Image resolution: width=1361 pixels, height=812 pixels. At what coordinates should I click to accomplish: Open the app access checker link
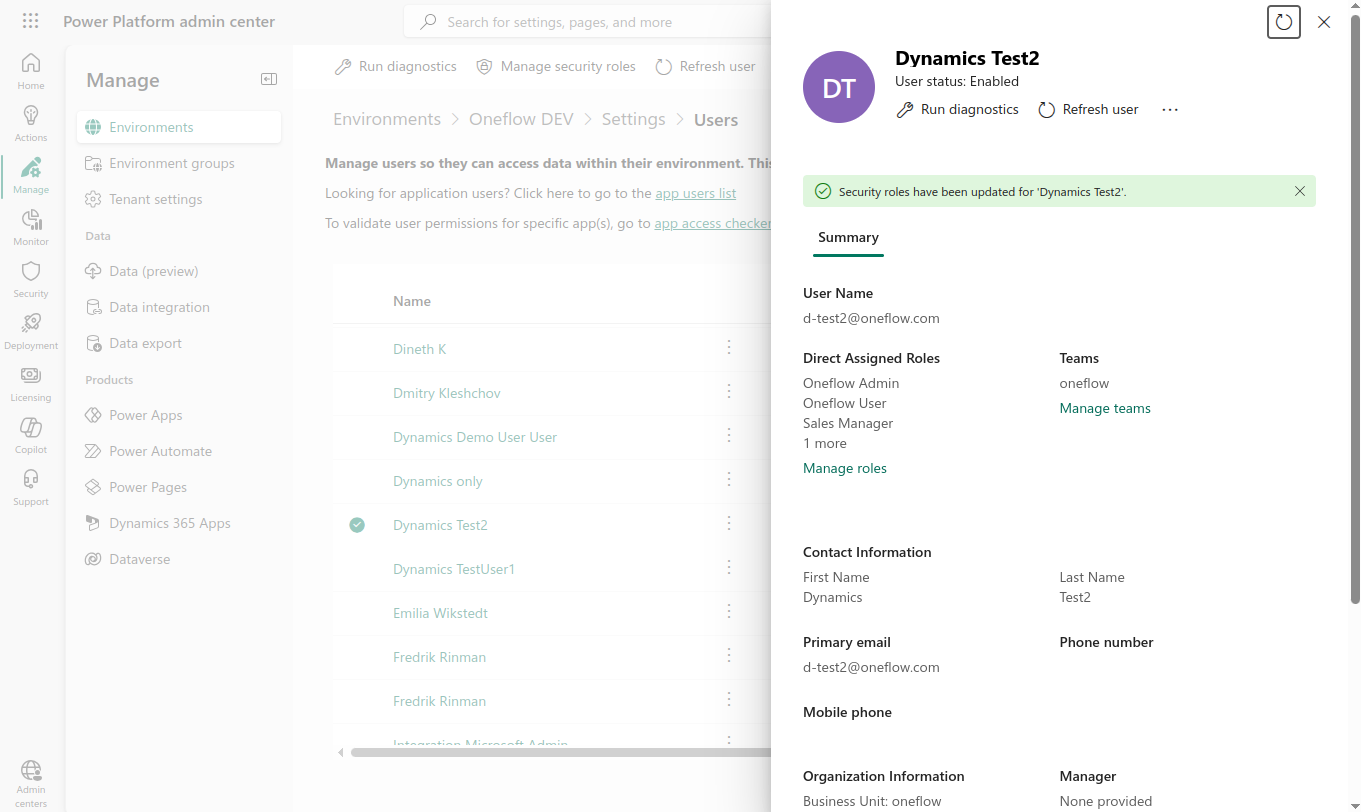(712, 223)
